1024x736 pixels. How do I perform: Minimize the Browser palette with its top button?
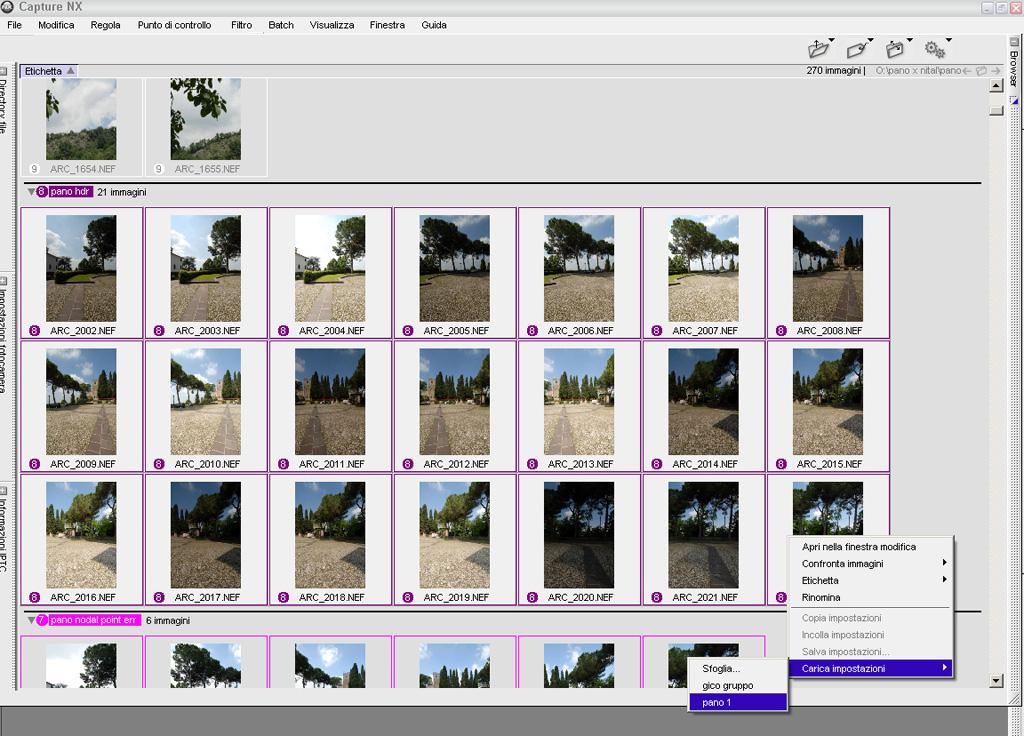pos(1014,41)
